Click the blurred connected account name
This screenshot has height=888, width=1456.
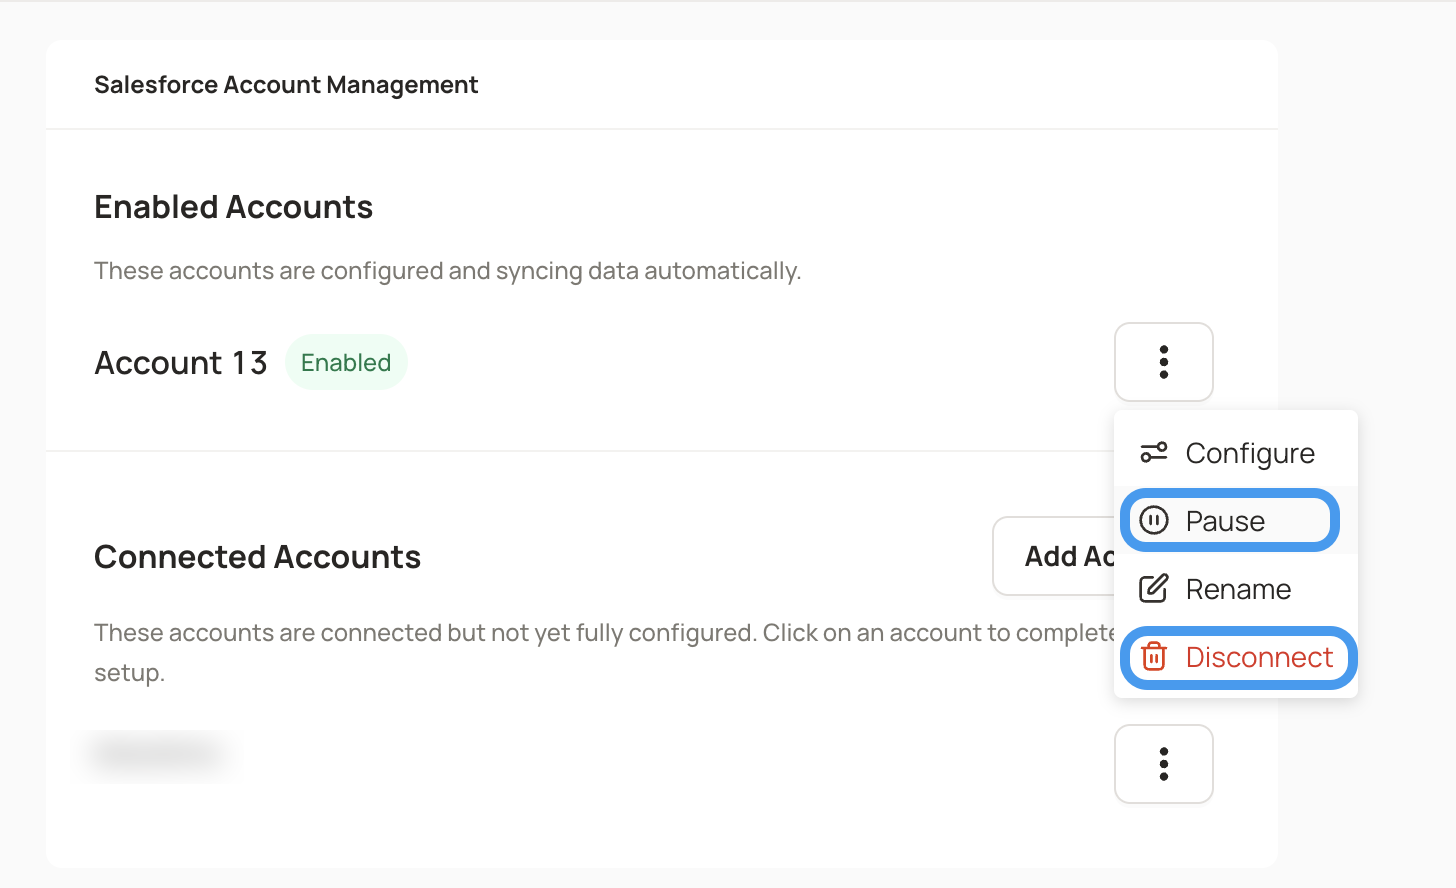pyautogui.click(x=158, y=753)
